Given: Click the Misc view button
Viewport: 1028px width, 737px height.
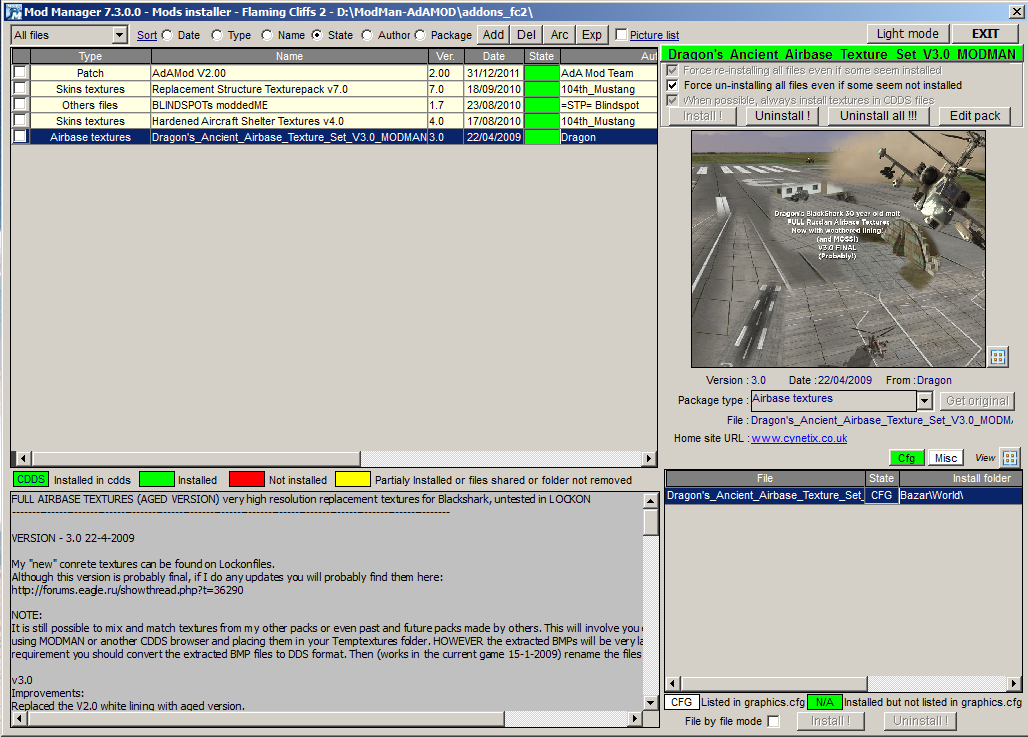Looking at the screenshot, I should coord(945,458).
